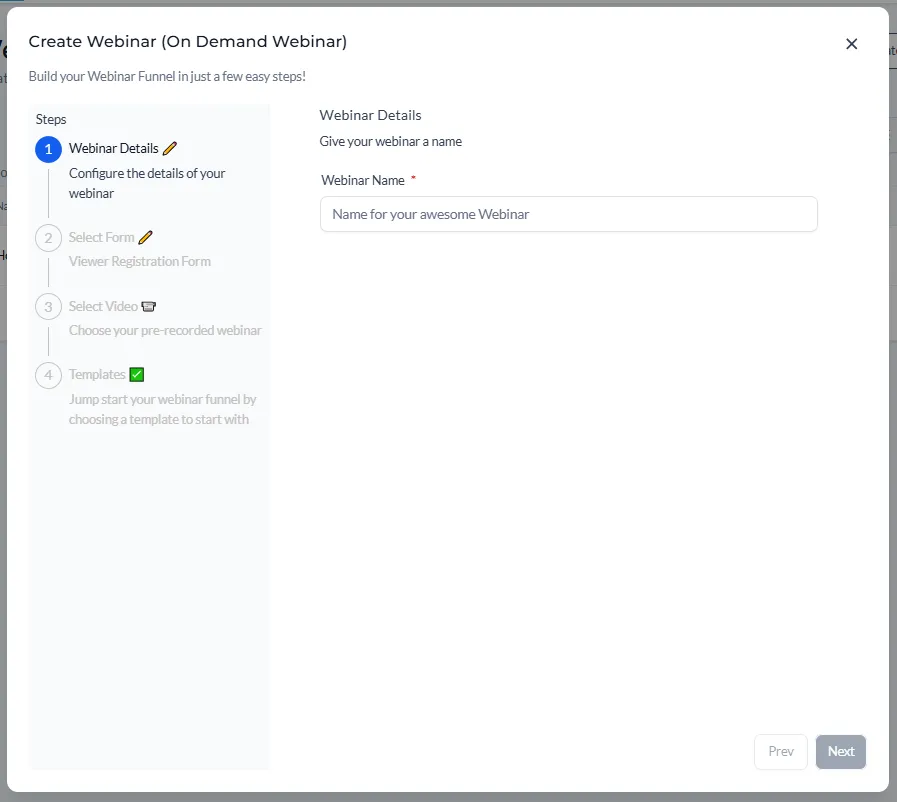Select the step 2 number circle
897x802 pixels.
pyautogui.click(x=48, y=238)
